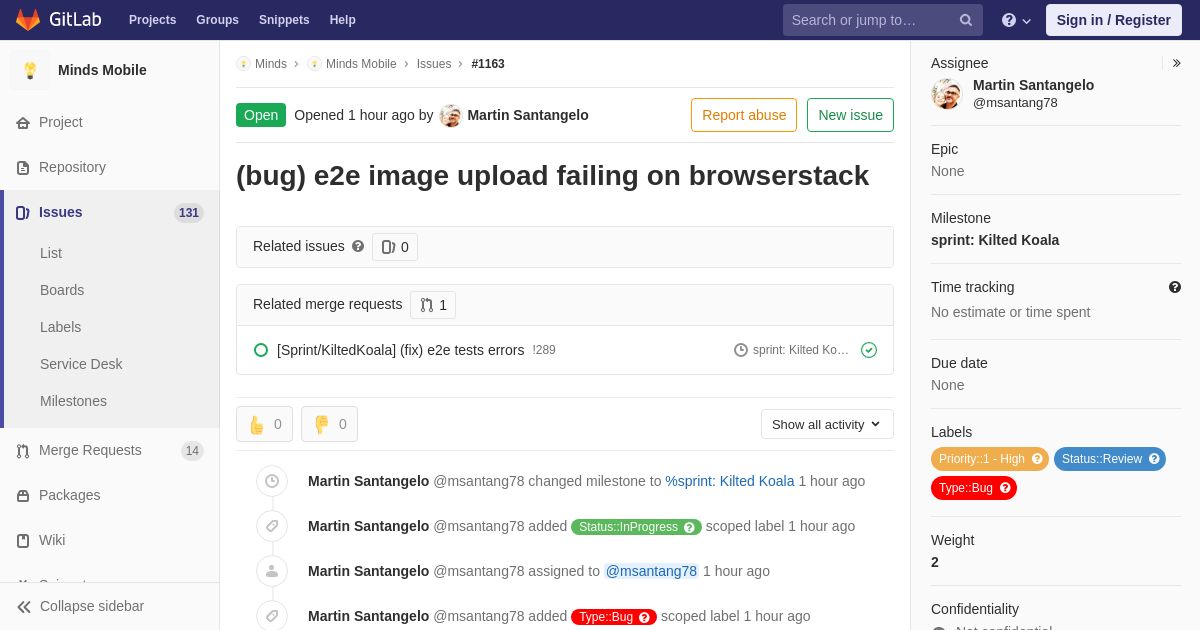The height and width of the screenshot is (630, 1200).
Task: Click the GitLab logo
Action: (58, 20)
